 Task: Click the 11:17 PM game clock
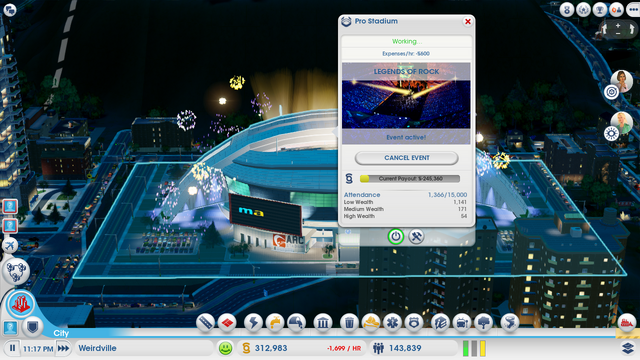coord(38,349)
